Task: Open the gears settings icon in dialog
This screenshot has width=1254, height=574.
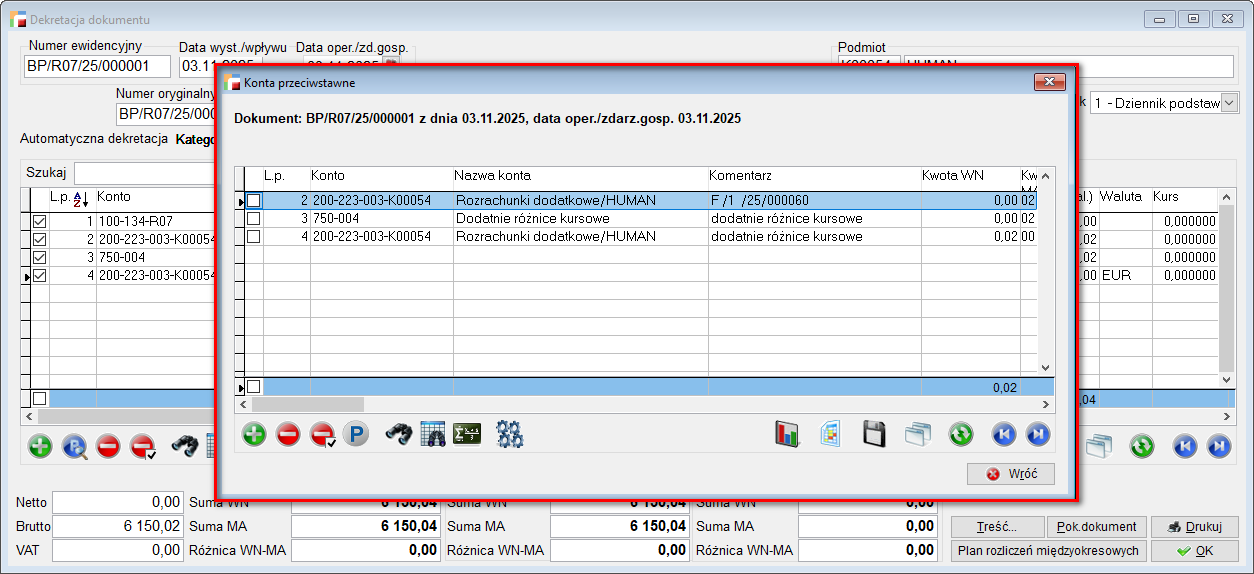Action: click(x=510, y=434)
